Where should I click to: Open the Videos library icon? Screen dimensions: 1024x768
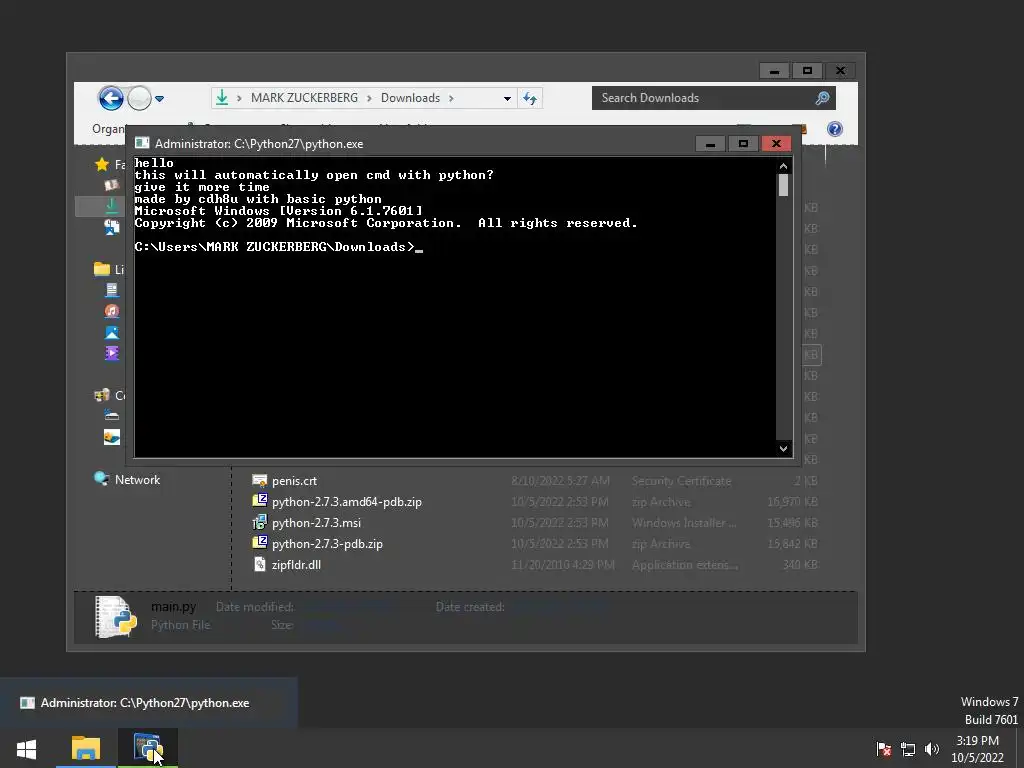pyautogui.click(x=112, y=353)
